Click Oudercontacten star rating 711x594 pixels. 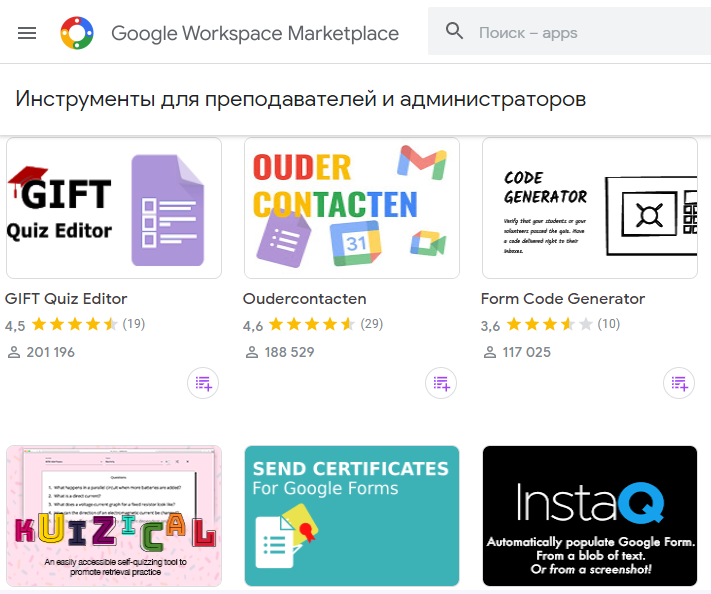coord(312,325)
